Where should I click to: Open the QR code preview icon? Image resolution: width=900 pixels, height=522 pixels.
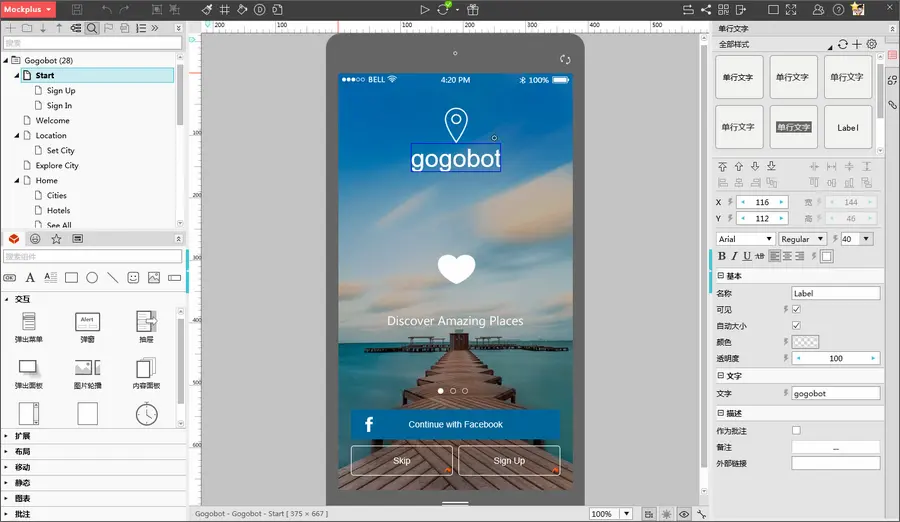point(723,10)
